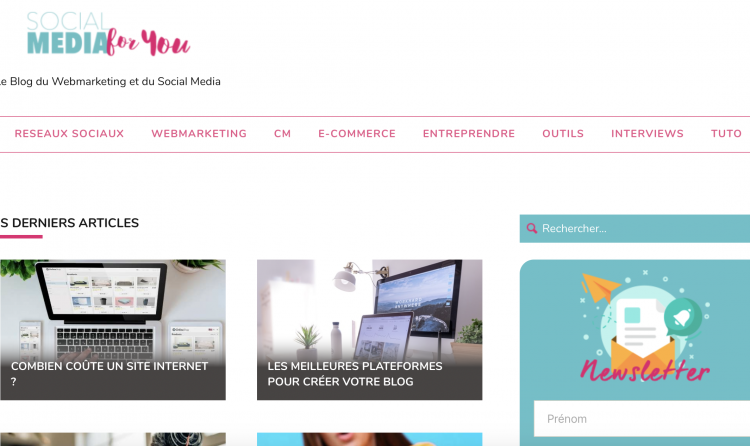750x446 pixels.
Task: Open the Combien coûte un site internet title
Action: [110, 374]
